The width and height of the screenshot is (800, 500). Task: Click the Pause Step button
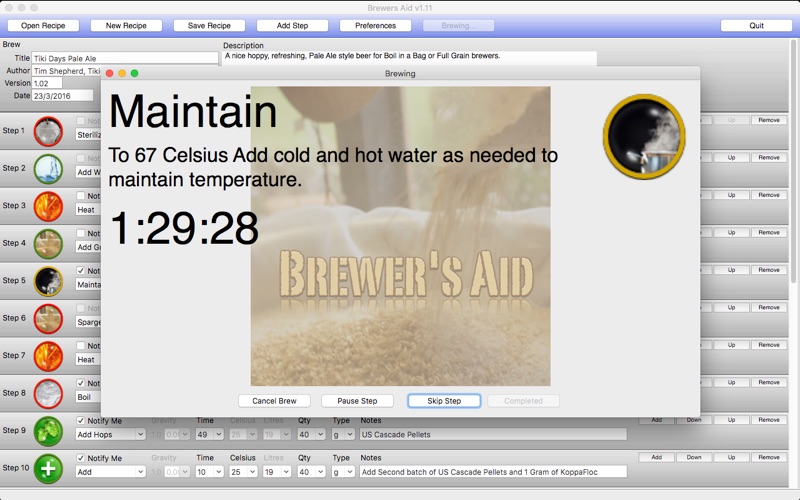(357, 401)
